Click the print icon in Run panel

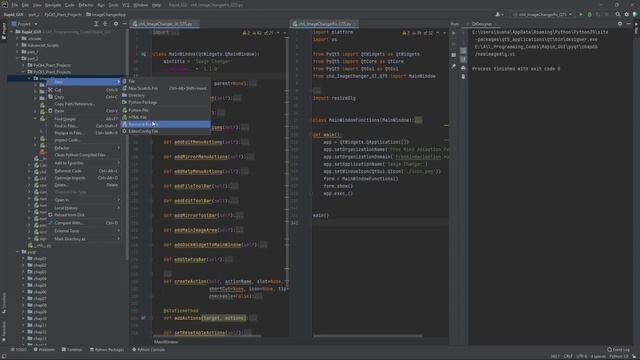tap(463, 68)
